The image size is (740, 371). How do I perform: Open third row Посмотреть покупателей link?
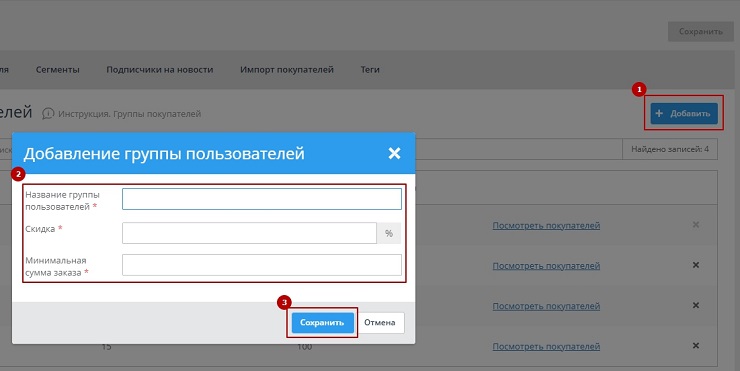click(x=546, y=306)
